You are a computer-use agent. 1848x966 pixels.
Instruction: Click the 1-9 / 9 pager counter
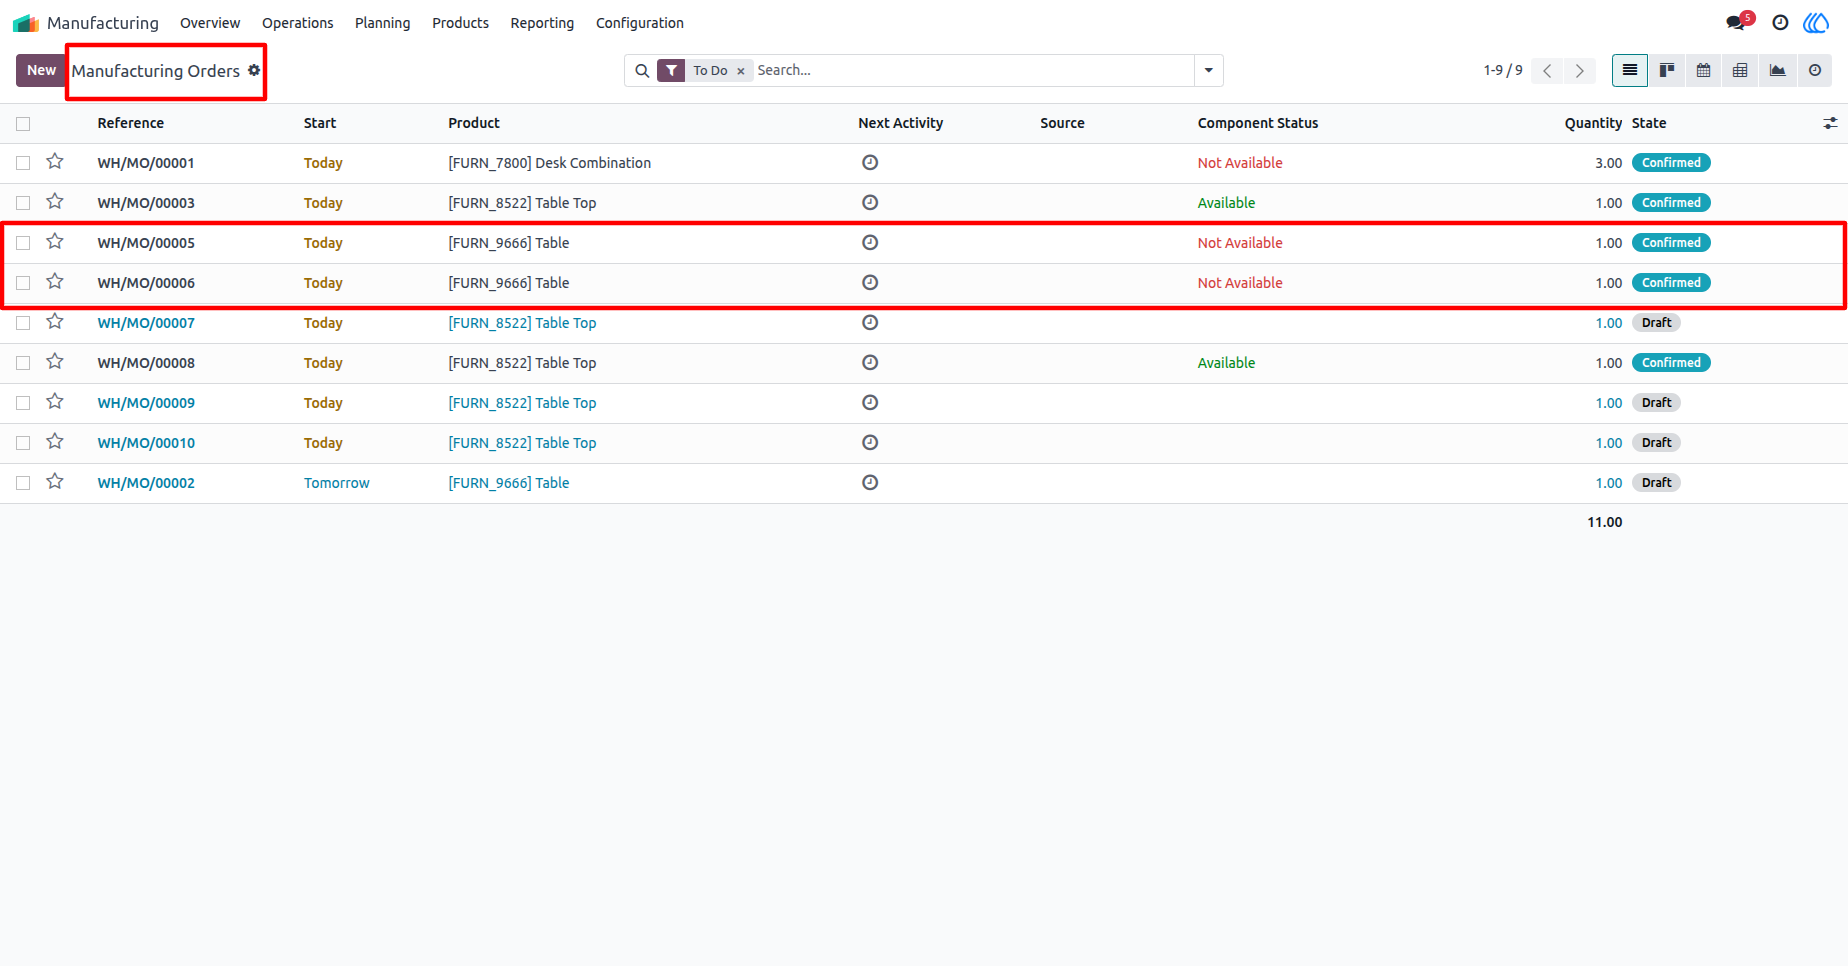(1503, 70)
